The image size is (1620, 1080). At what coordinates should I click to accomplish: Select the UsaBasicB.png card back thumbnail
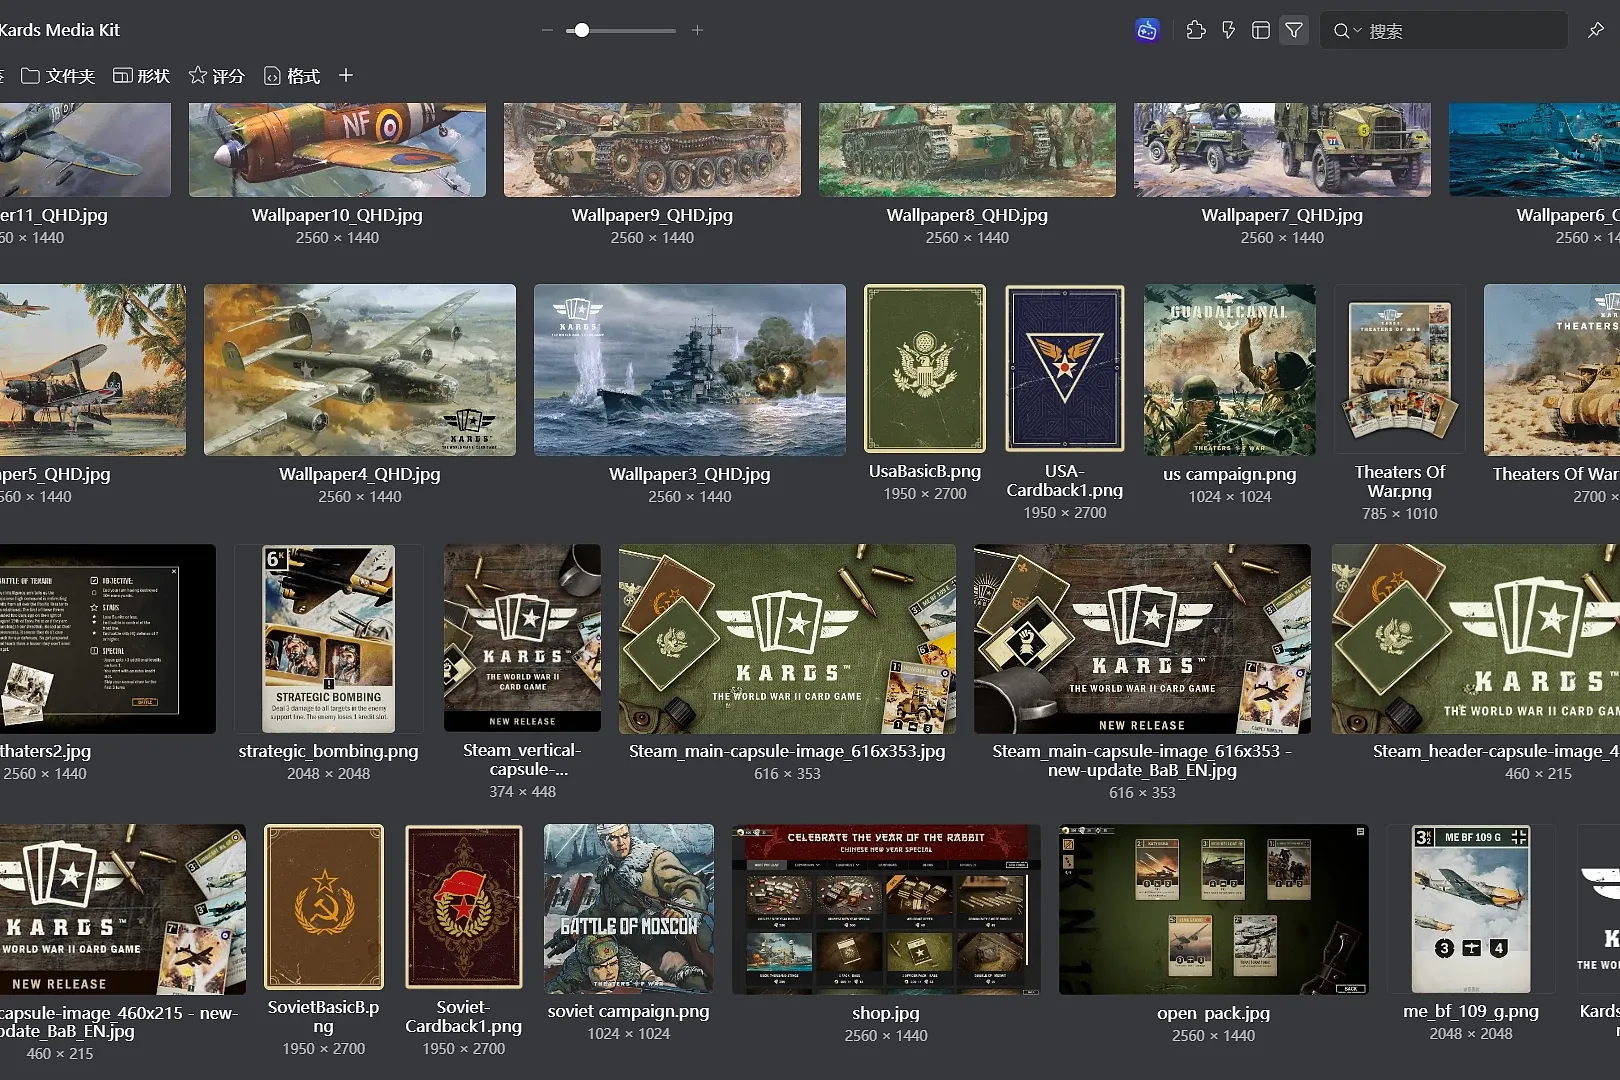(x=924, y=369)
